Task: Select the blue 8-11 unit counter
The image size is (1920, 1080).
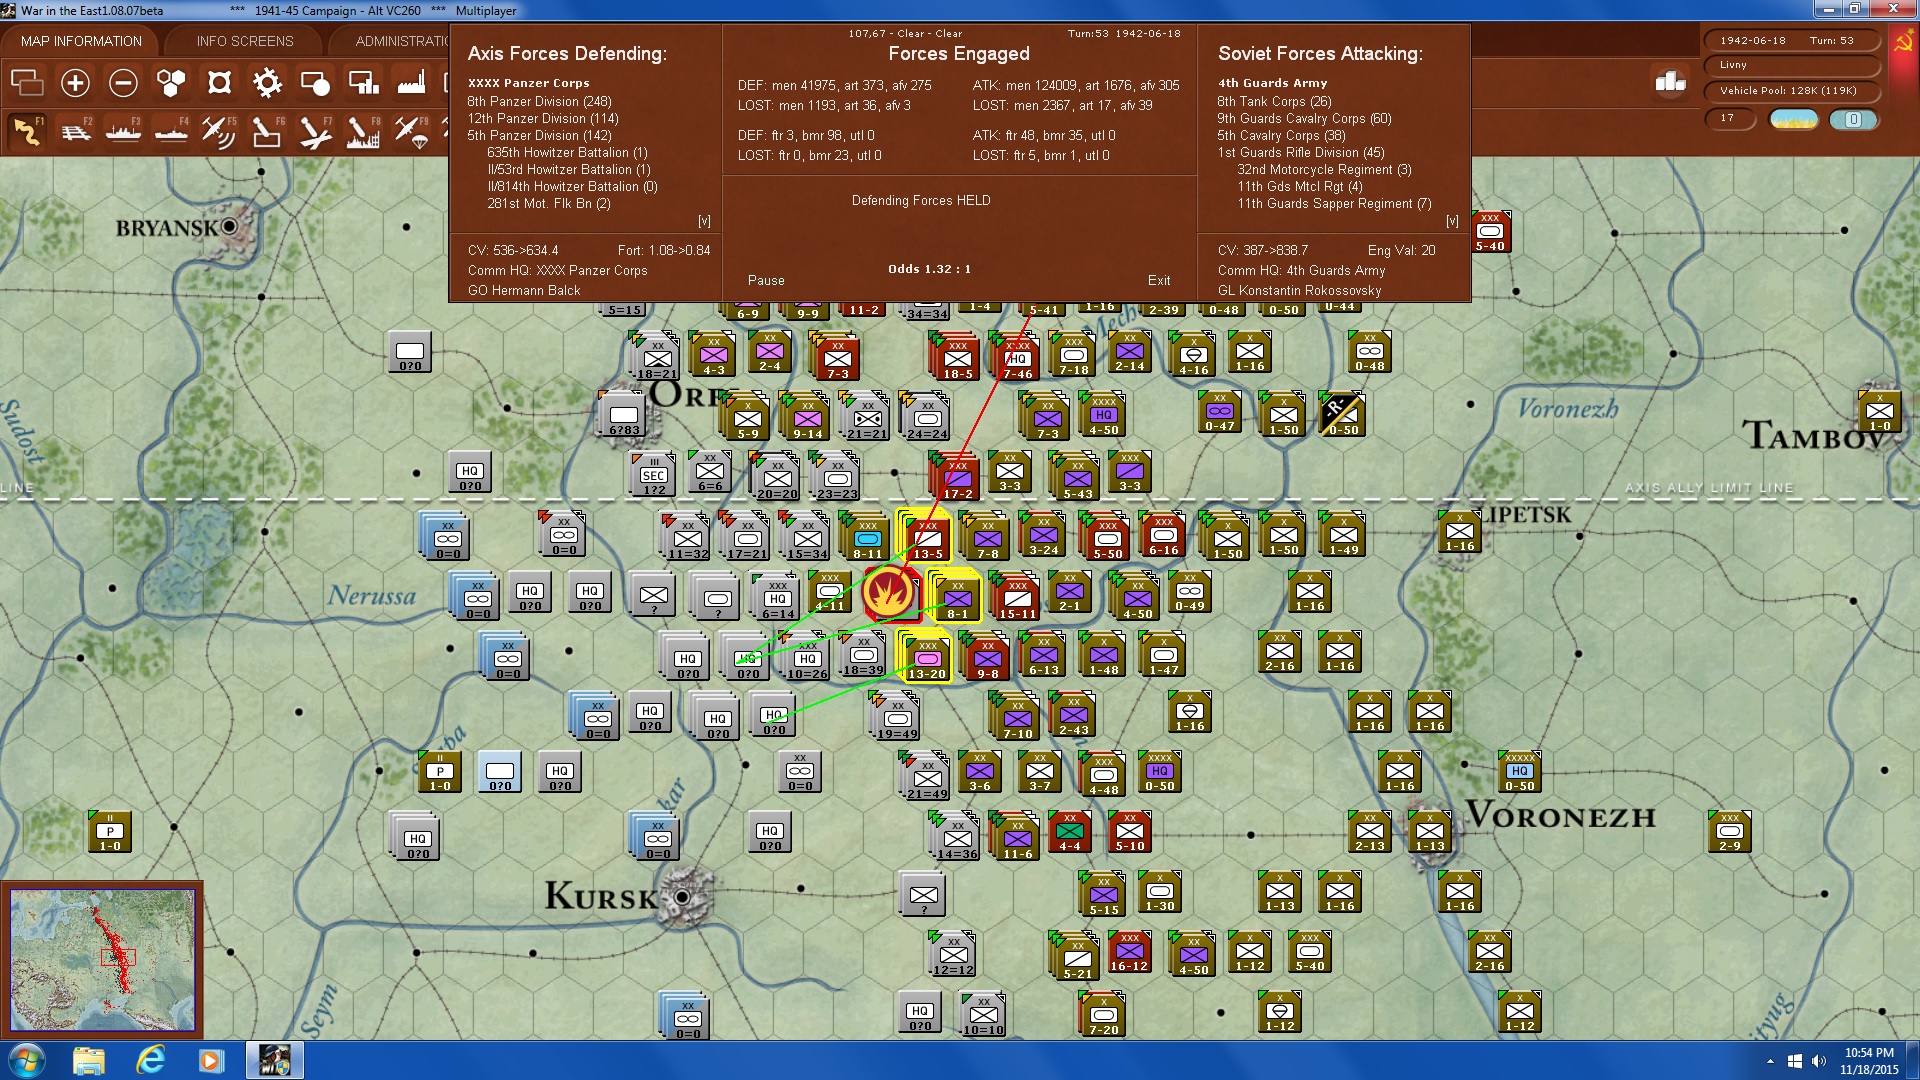Action: click(867, 537)
